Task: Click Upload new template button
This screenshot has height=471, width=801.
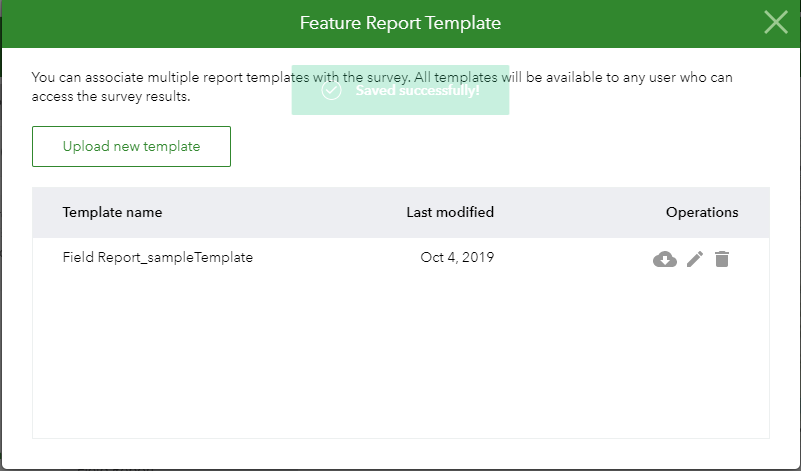Action: 131,146
